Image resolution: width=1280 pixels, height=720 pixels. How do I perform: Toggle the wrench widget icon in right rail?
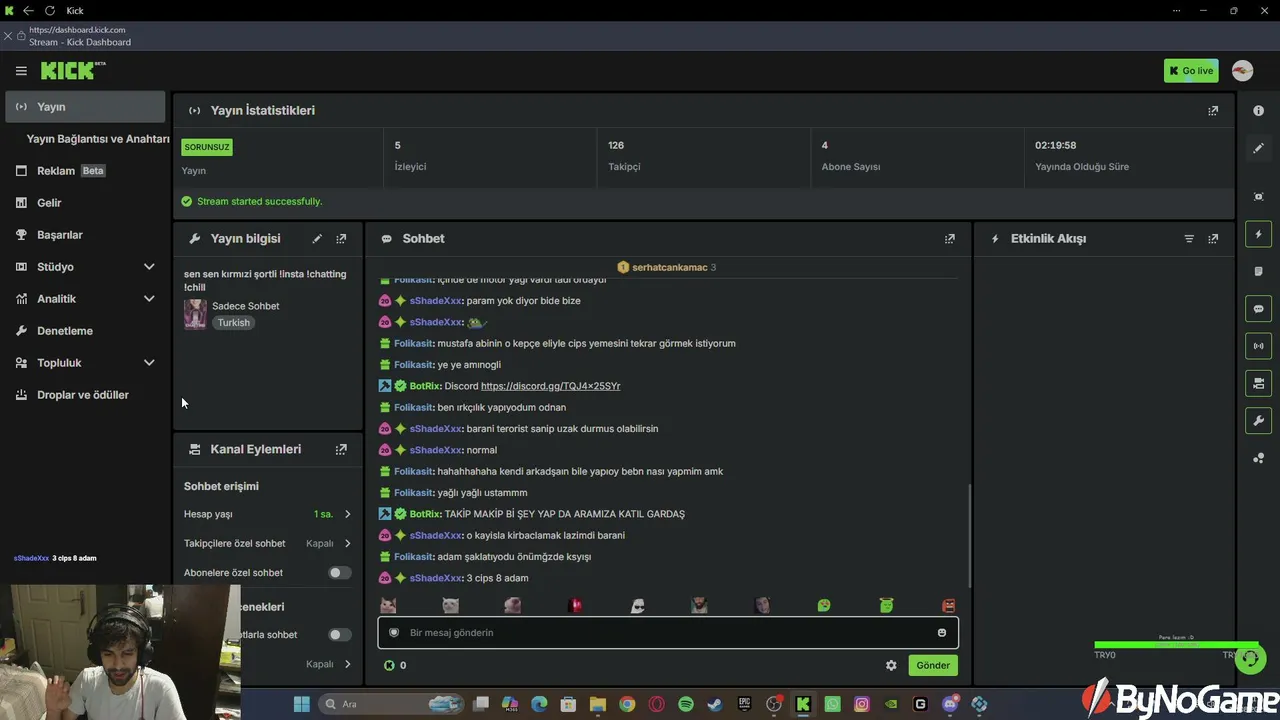[x=1259, y=421]
